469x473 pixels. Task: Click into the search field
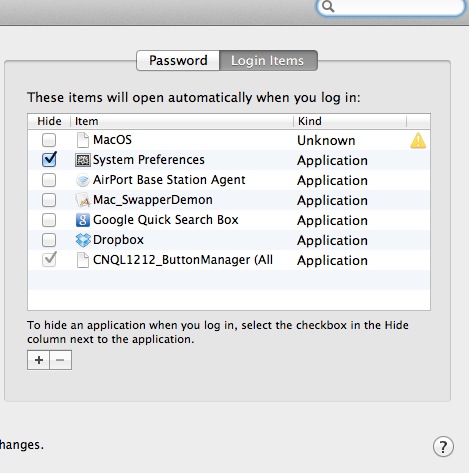click(397, 7)
